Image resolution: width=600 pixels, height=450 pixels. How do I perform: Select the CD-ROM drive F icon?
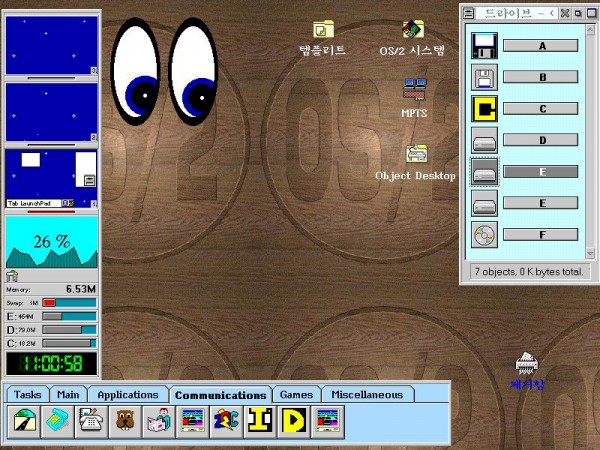coord(485,235)
